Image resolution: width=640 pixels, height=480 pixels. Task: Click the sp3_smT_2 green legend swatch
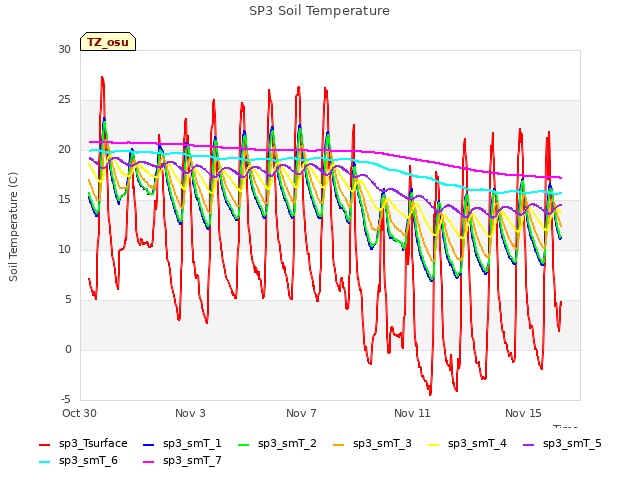click(244, 444)
